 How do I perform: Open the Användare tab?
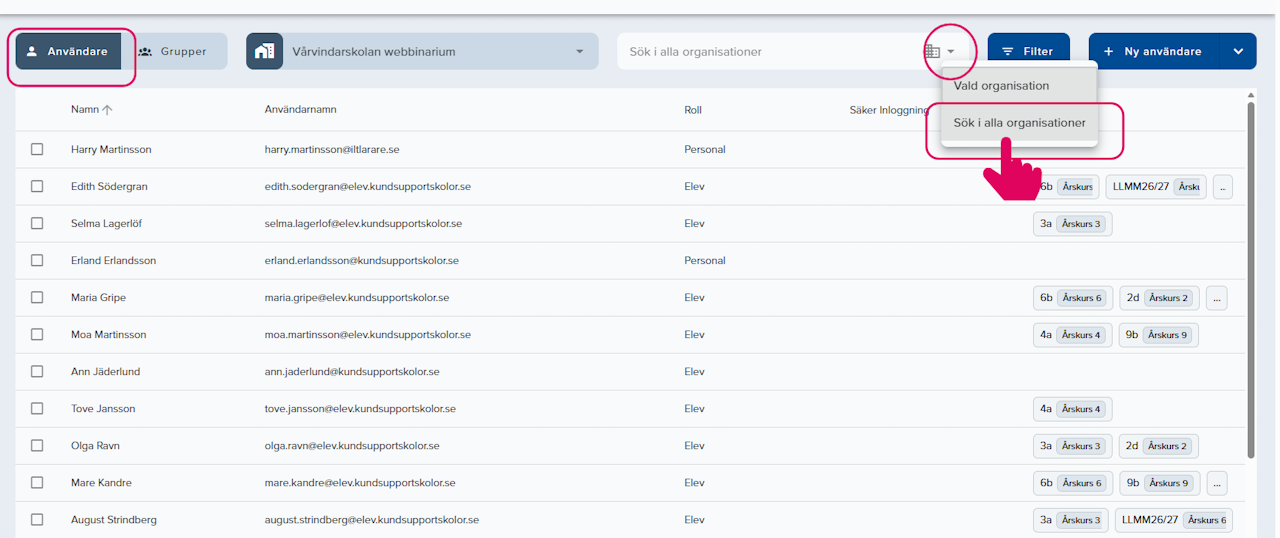[x=68, y=51]
